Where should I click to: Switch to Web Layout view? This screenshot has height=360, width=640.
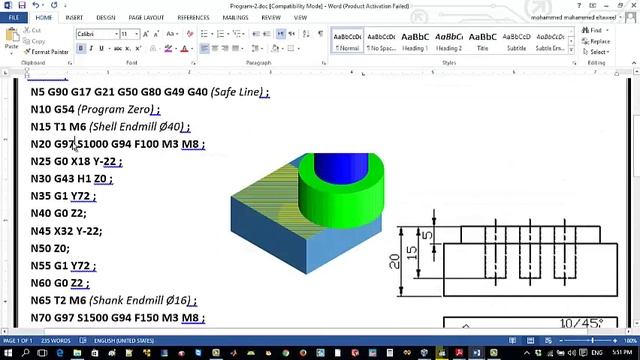[548, 340]
